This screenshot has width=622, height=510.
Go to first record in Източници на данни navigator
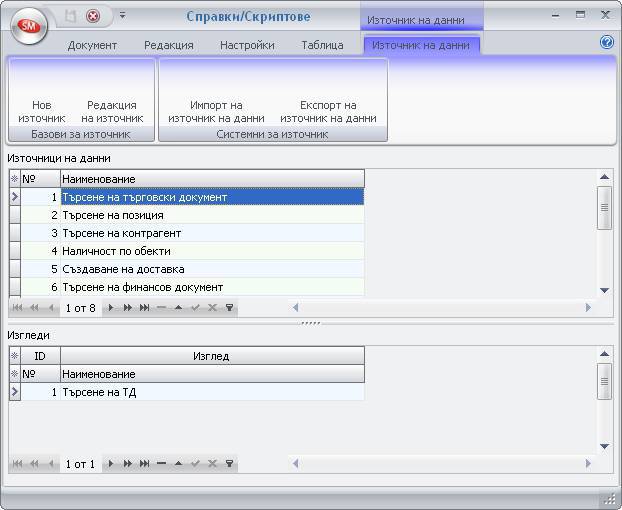17,307
